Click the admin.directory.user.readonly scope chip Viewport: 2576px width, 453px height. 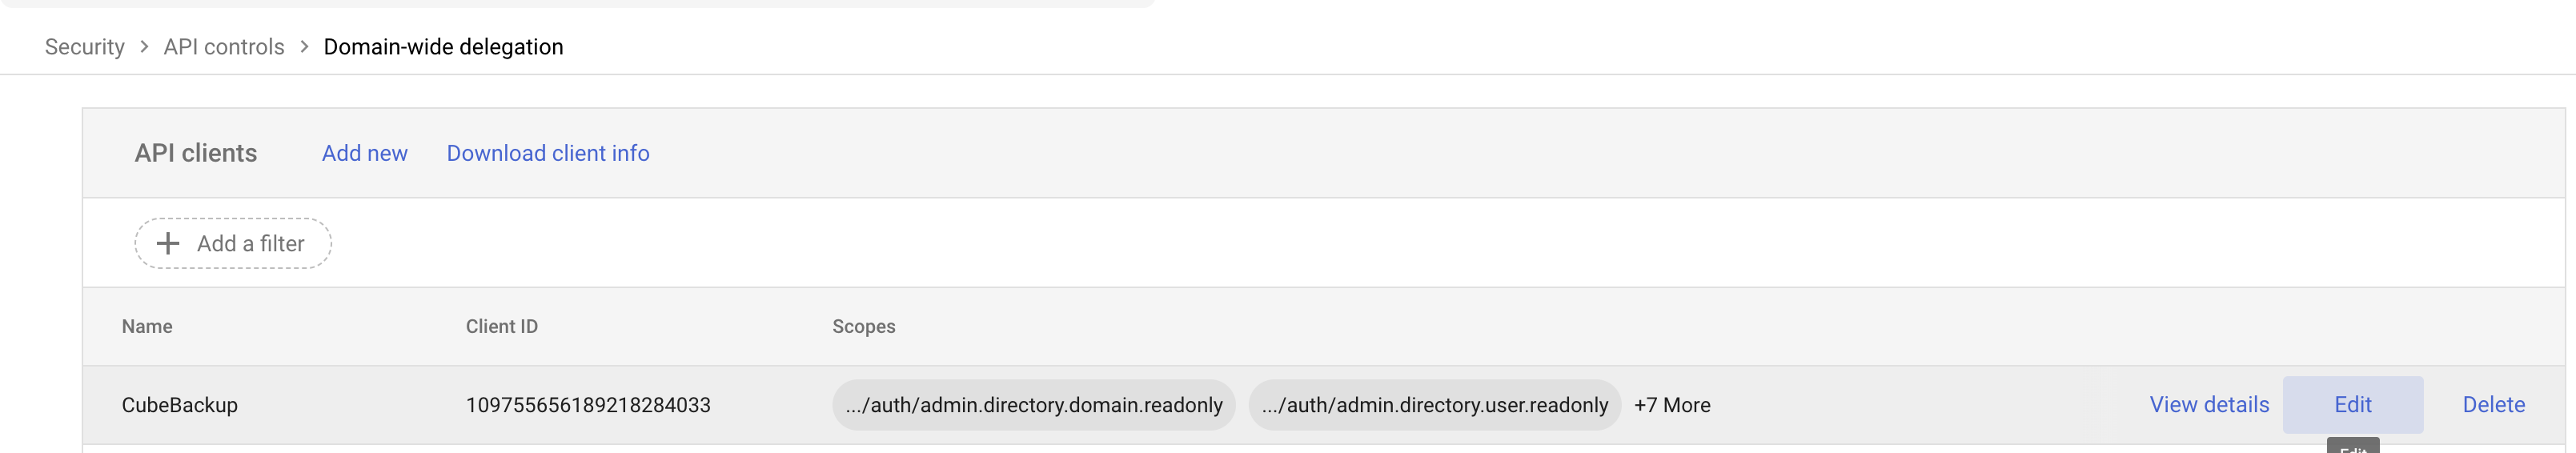1435,405
